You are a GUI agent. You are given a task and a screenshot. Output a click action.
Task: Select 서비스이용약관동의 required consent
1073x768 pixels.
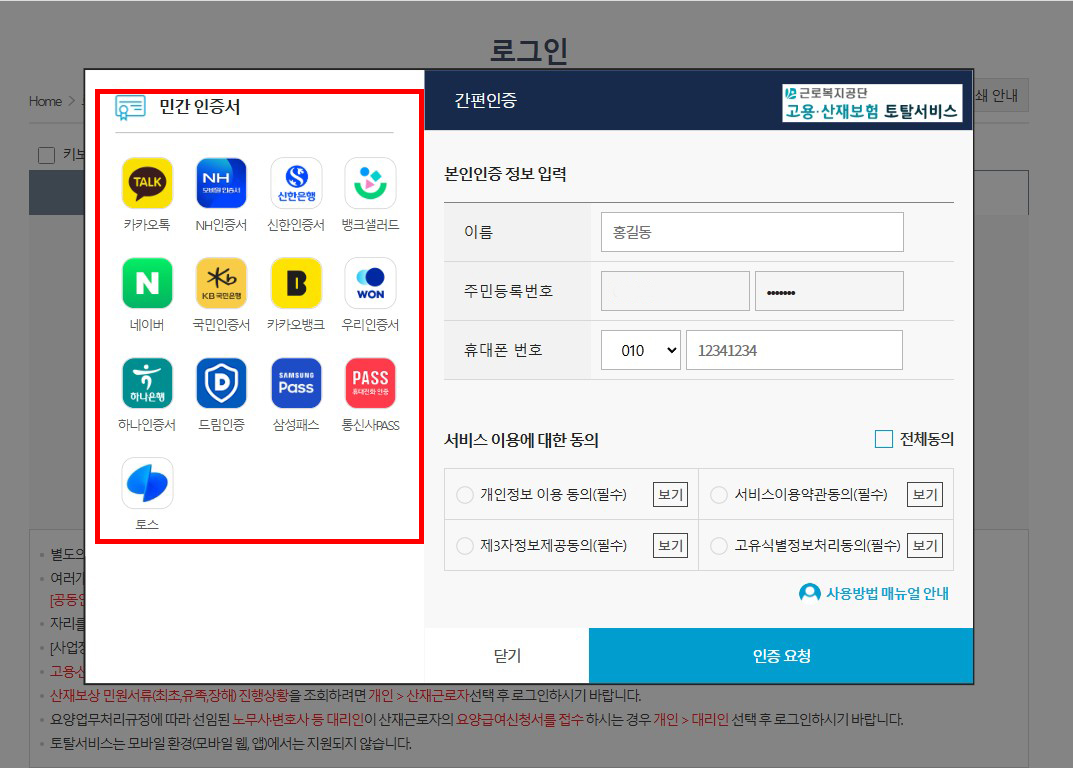pos(718,493)
